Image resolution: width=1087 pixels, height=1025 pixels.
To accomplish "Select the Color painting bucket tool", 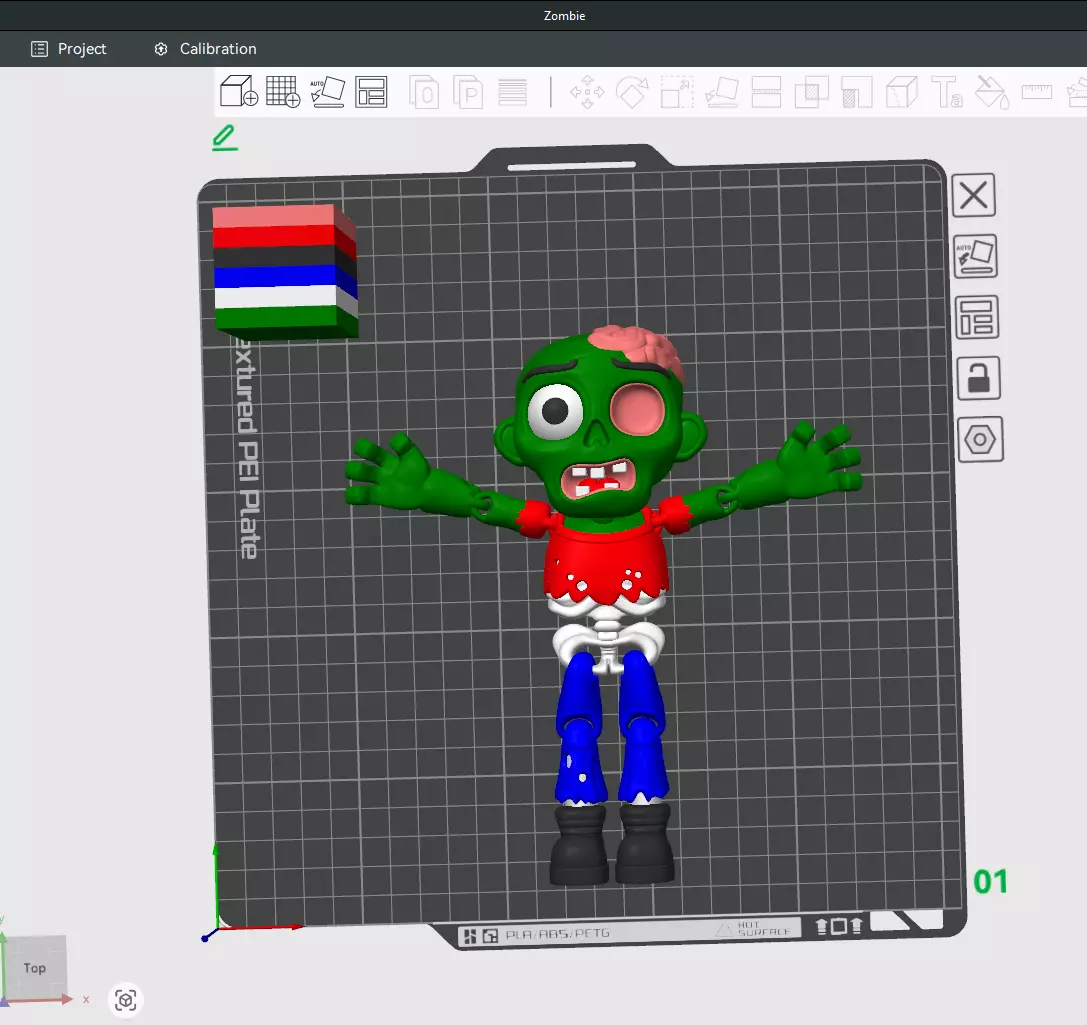I will (991, 91).
